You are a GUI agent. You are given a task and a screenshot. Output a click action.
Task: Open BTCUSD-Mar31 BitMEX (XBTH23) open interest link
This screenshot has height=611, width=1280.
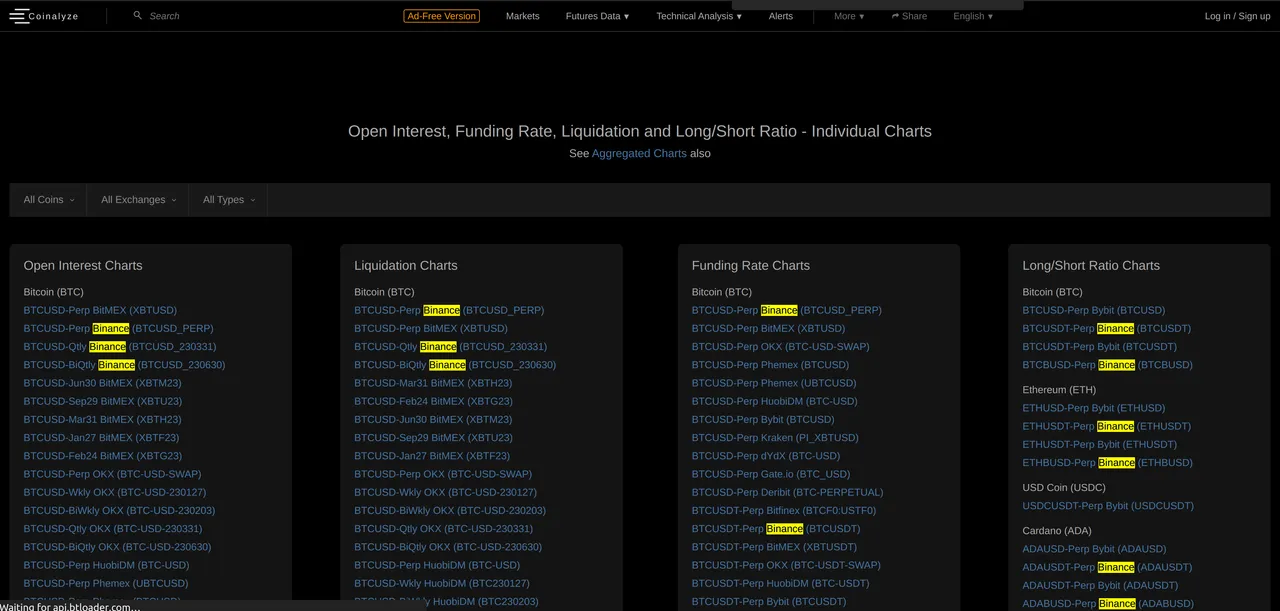pyautogui.click(x=103, y=419)
